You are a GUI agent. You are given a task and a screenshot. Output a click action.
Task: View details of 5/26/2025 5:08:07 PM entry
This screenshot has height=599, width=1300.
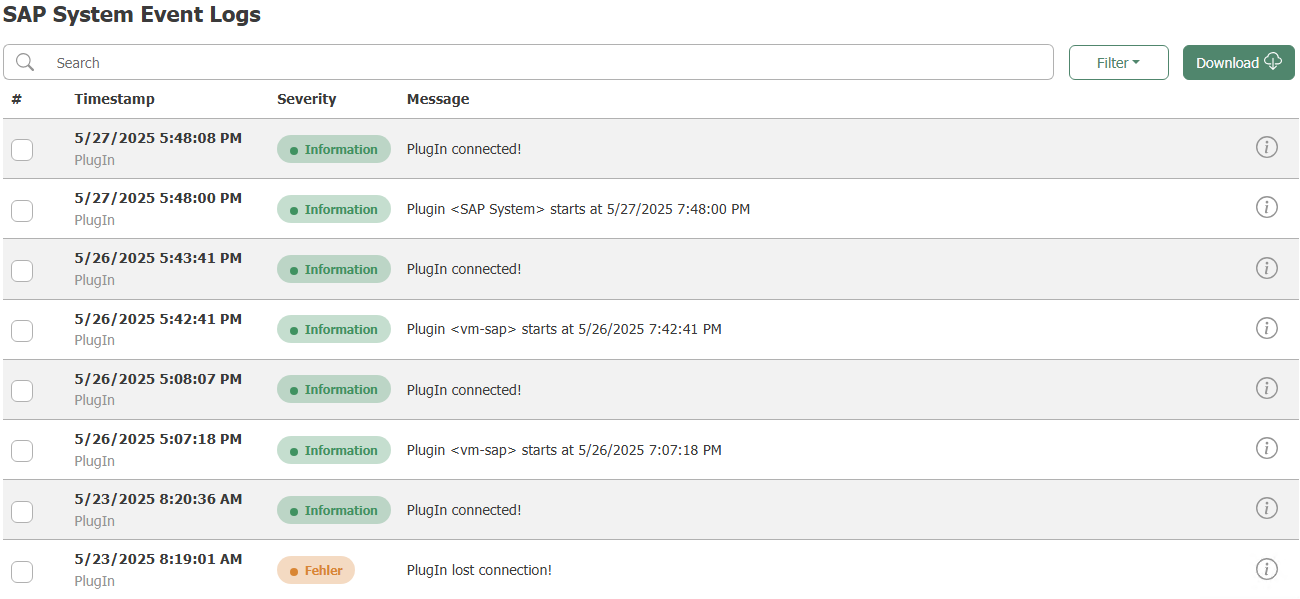[1266, 388]
